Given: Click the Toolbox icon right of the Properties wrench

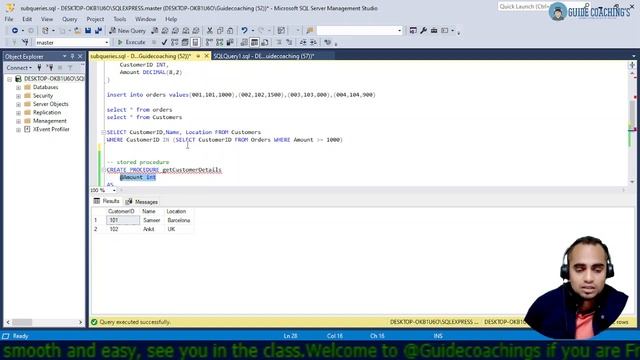Looking at the screenshot, I should (x=434, y=31).
